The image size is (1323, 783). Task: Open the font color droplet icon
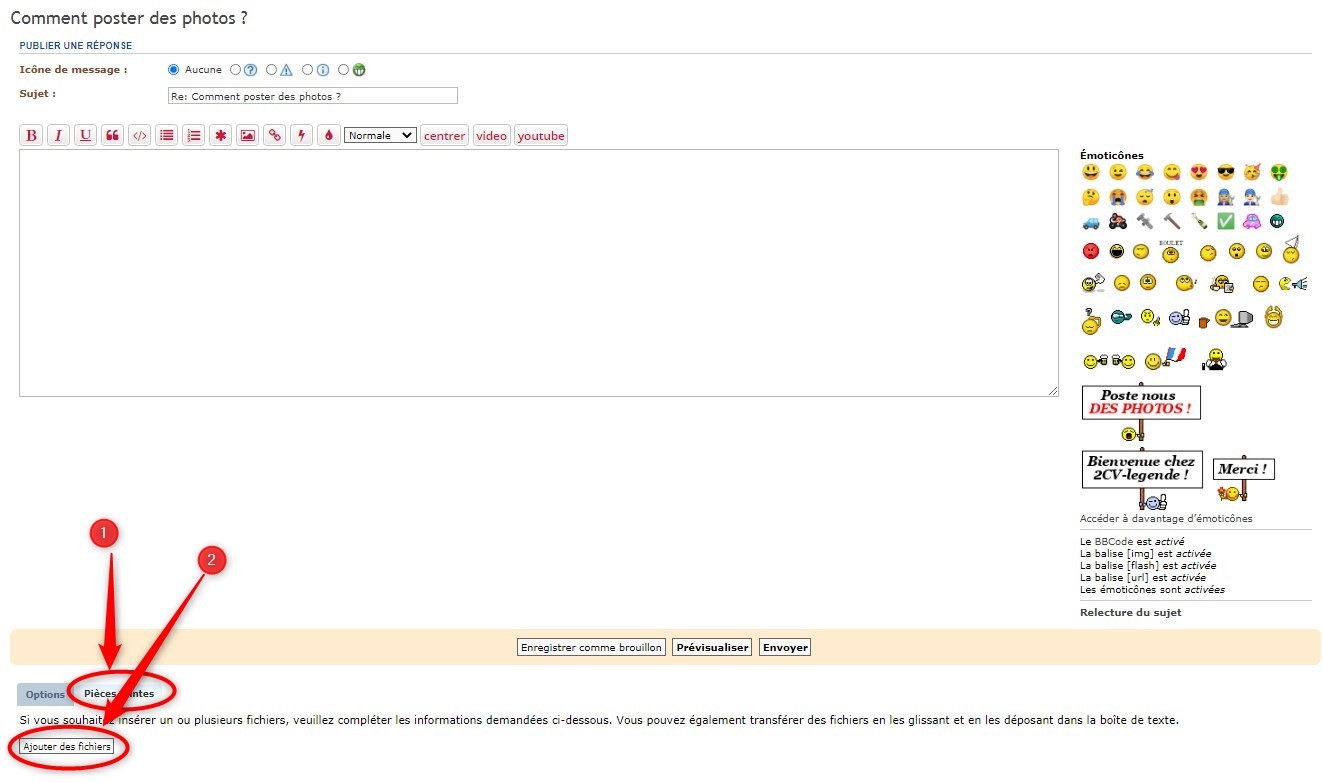tap(328, 136)
